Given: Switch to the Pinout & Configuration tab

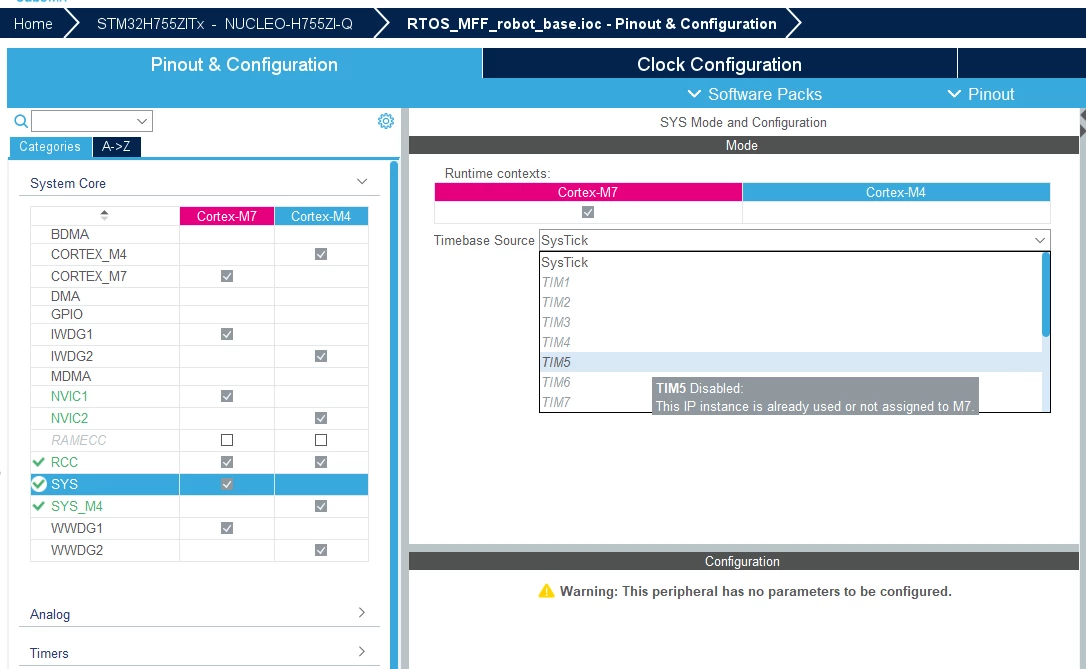Looking at the screenshot, I should tap(244, 64).
